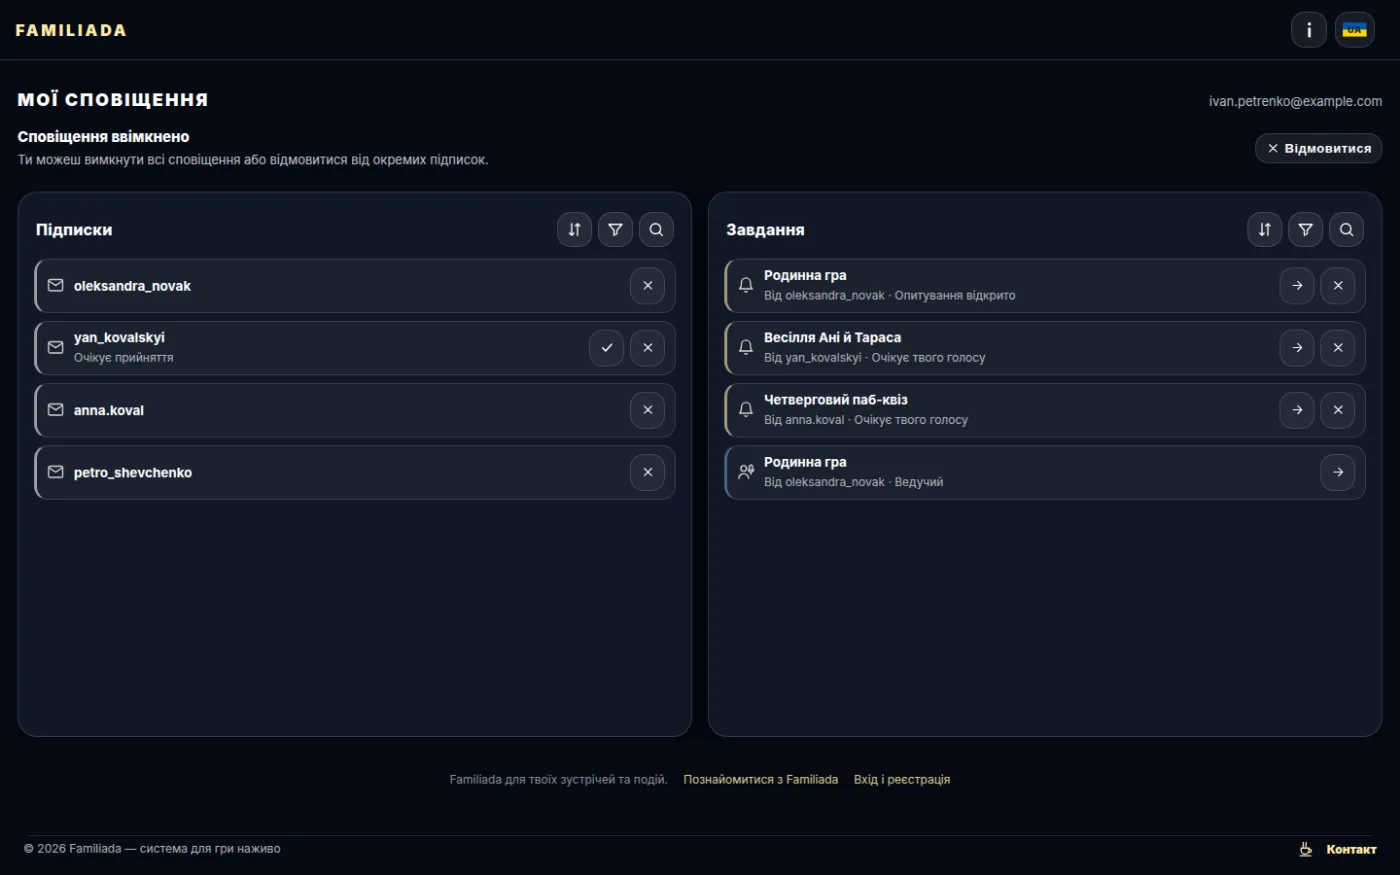The width and height of the screenshot is (1400, 875).
Task: Click the FAMILIADA logo
Action: point(71,30)
